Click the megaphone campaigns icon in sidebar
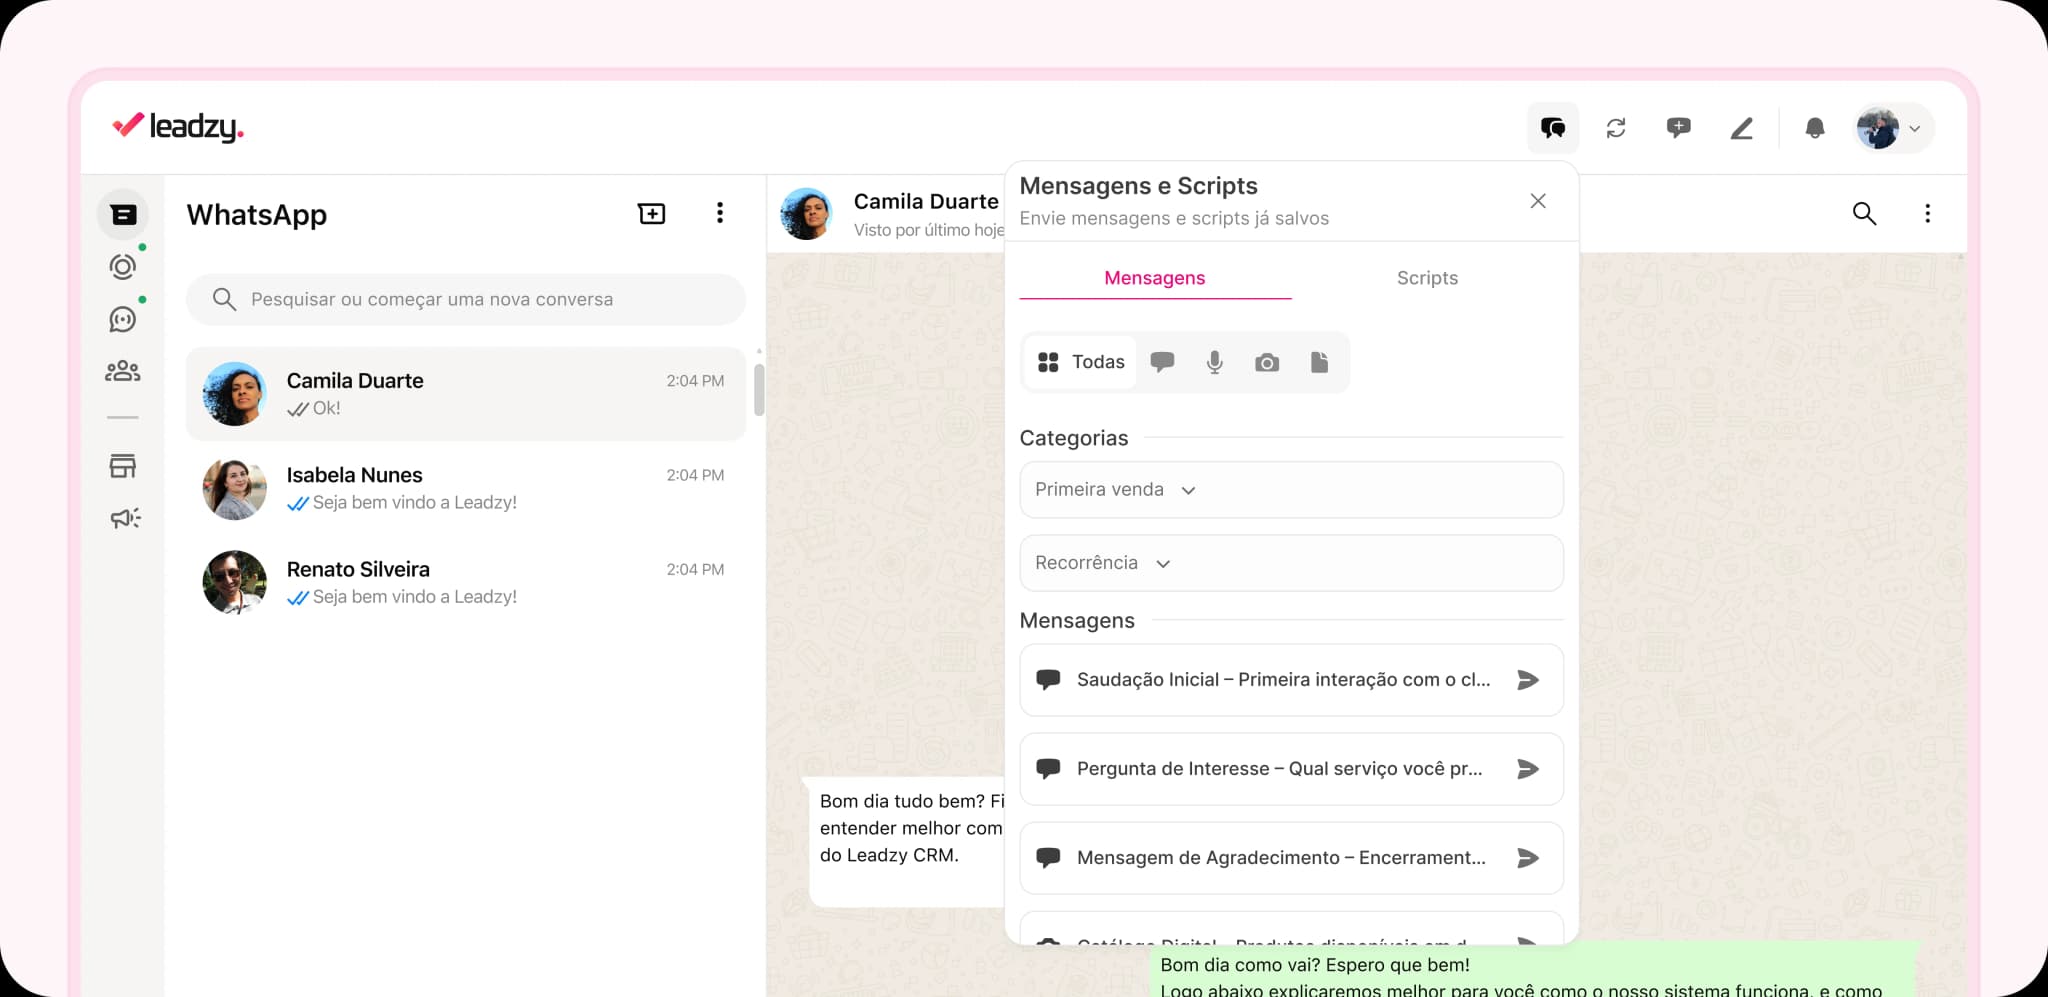Image resolution: width=2048 pixels, height=997 pixels. point(122,519)
